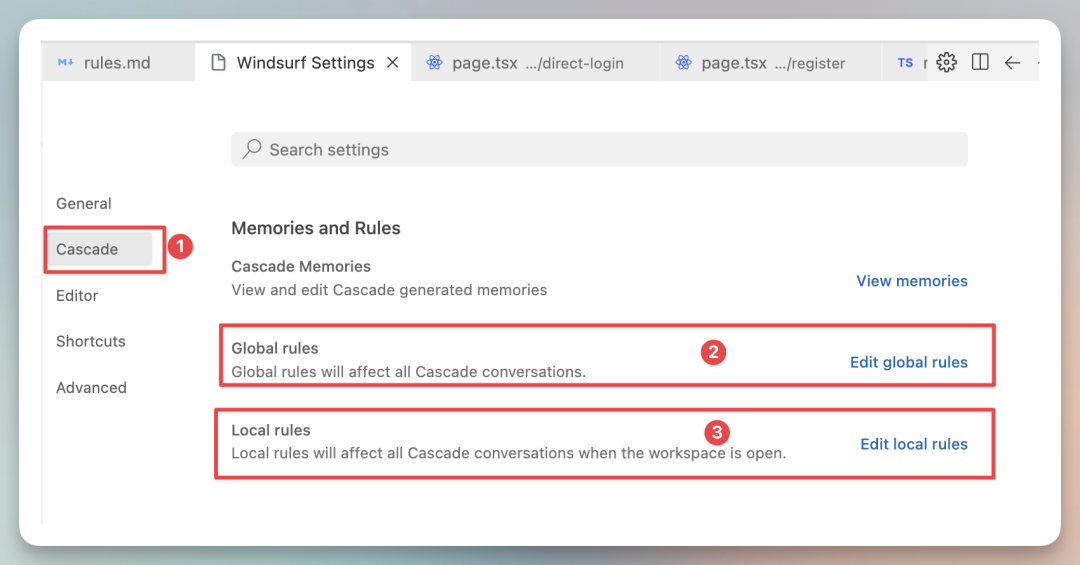Click the magnifier icon in search box
This screenshot has height=565, width=1080.
(x=252, y=149)
